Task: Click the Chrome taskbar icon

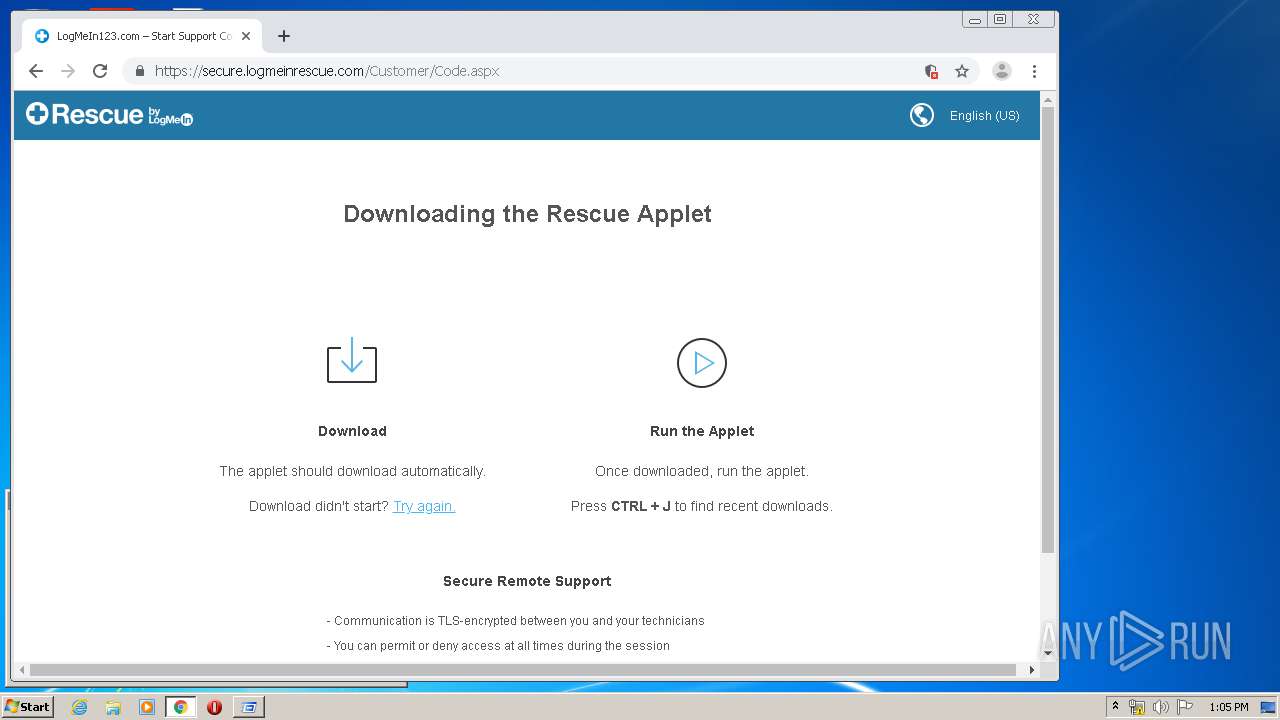Action: coord(180,707)
